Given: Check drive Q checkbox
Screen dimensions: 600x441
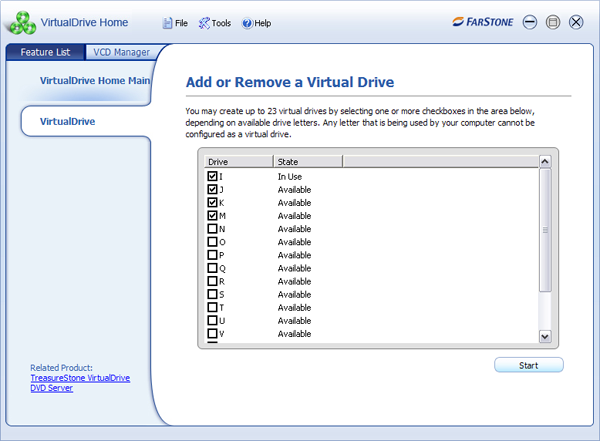Looking at the screenshot, I should [x=212, y=268].
